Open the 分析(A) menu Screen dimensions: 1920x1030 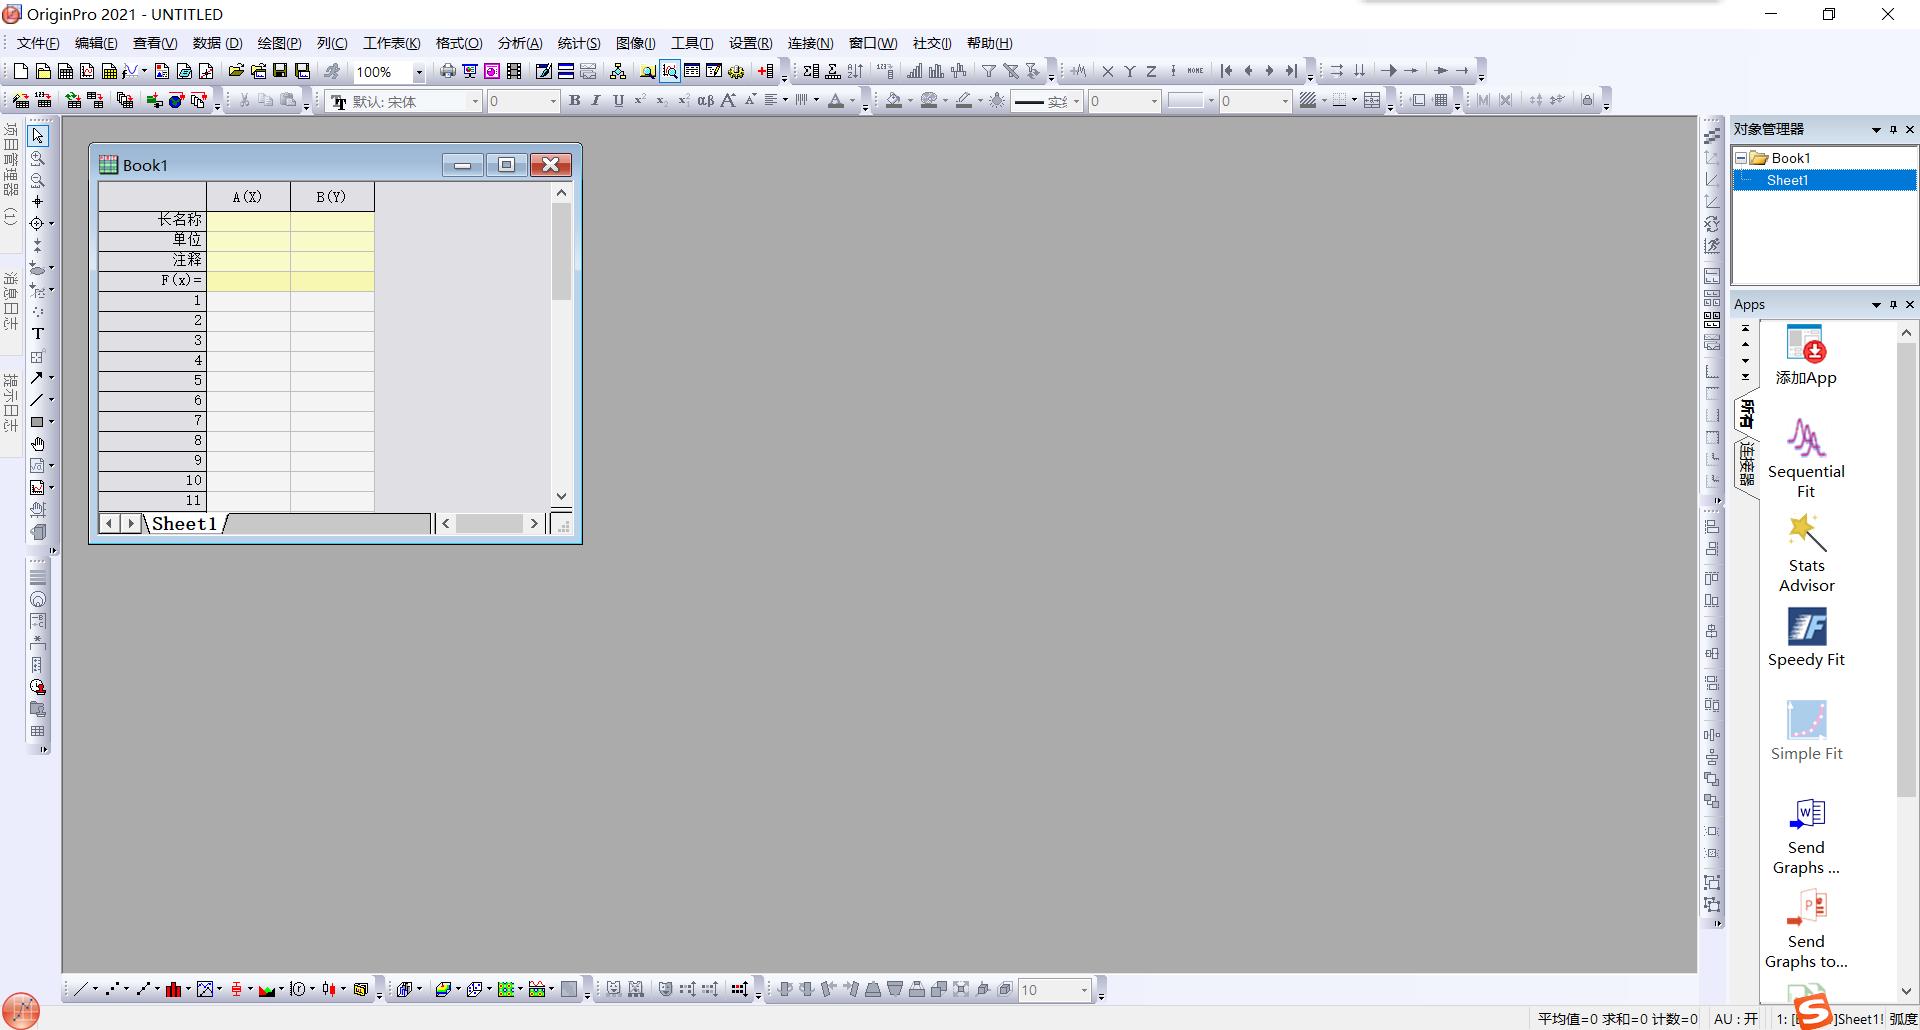[x=519, y=43]
